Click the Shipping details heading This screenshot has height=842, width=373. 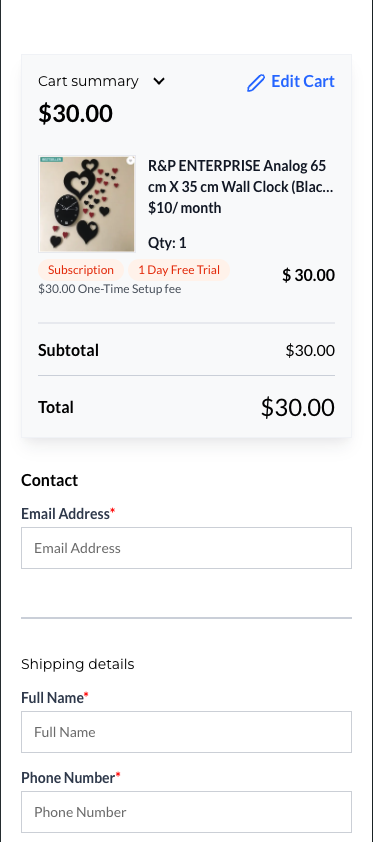(77, 664)
